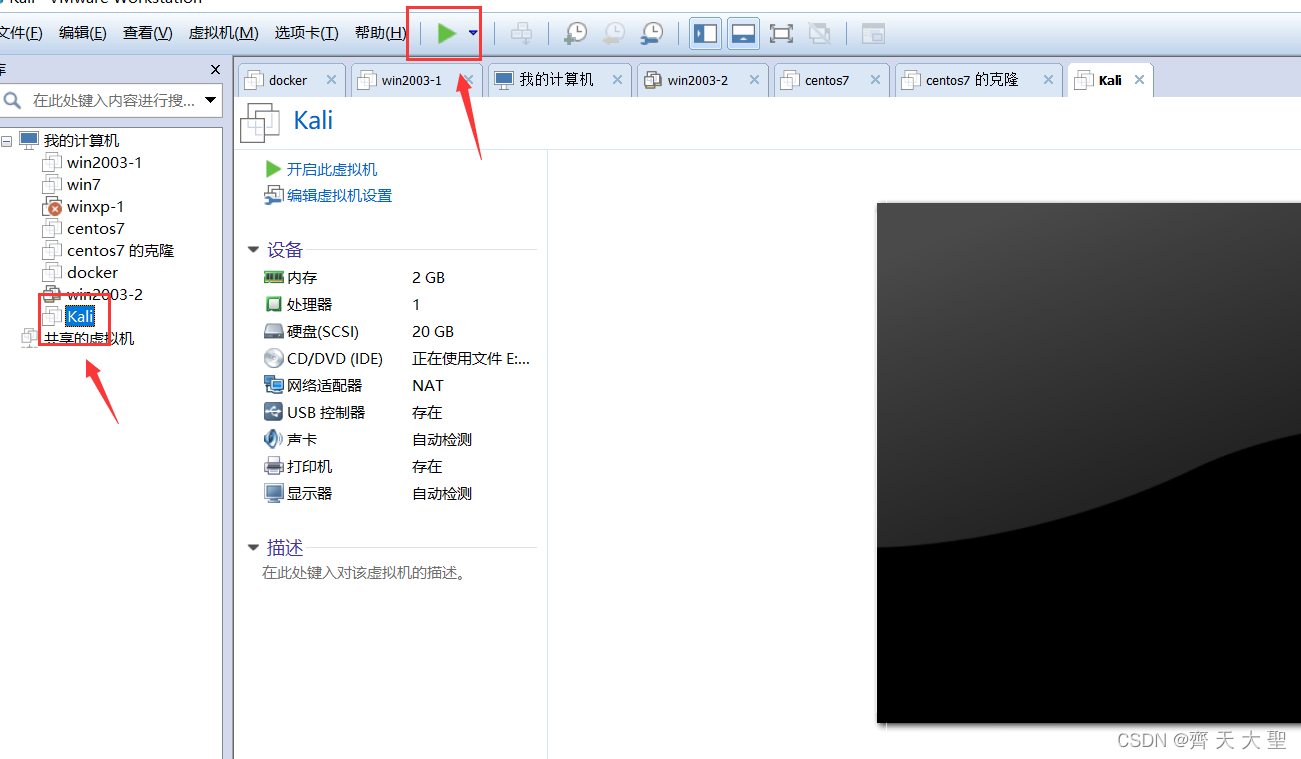
Task: Select win2003-1 in the library tree
Action: tap(104, 163)
